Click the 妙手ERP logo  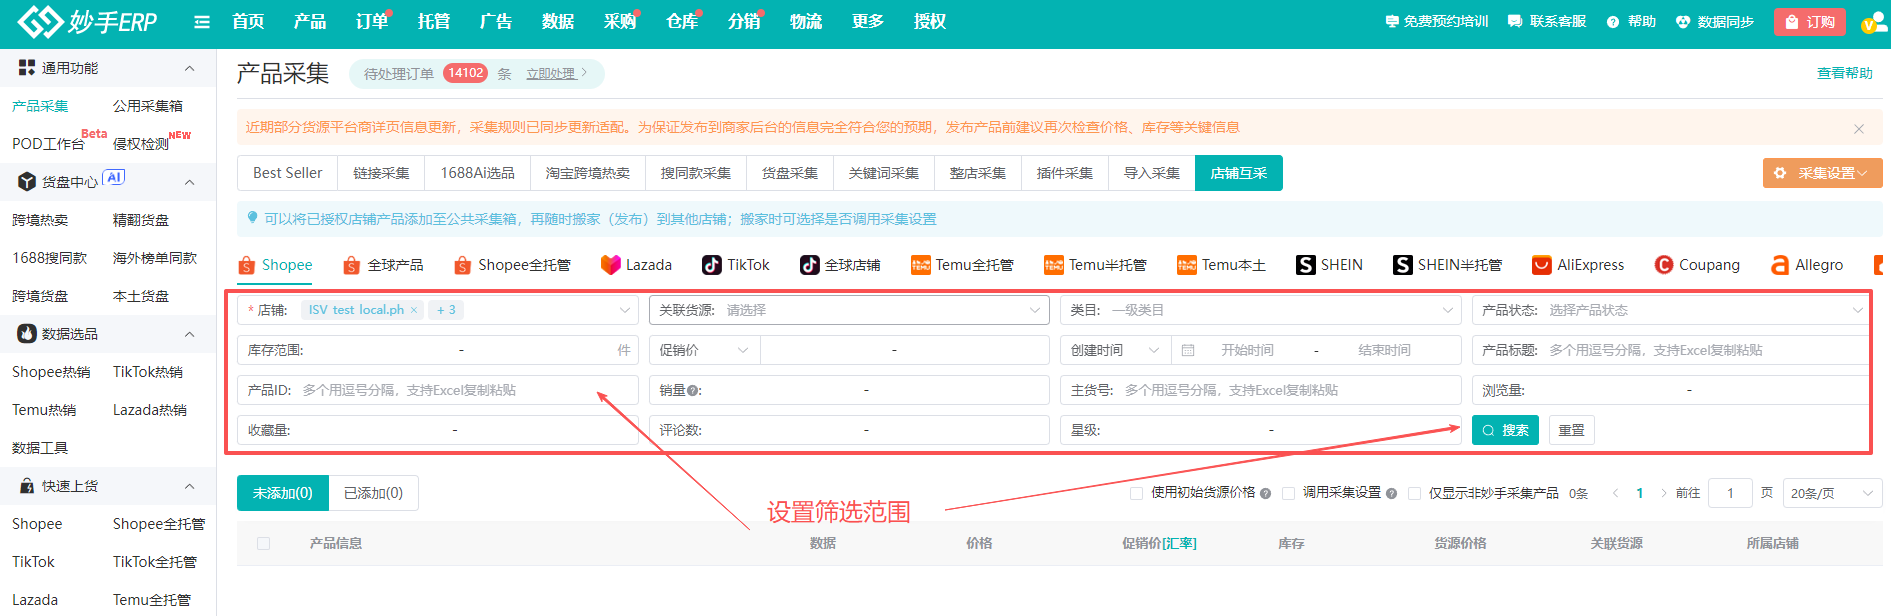[x=88, y=21]
